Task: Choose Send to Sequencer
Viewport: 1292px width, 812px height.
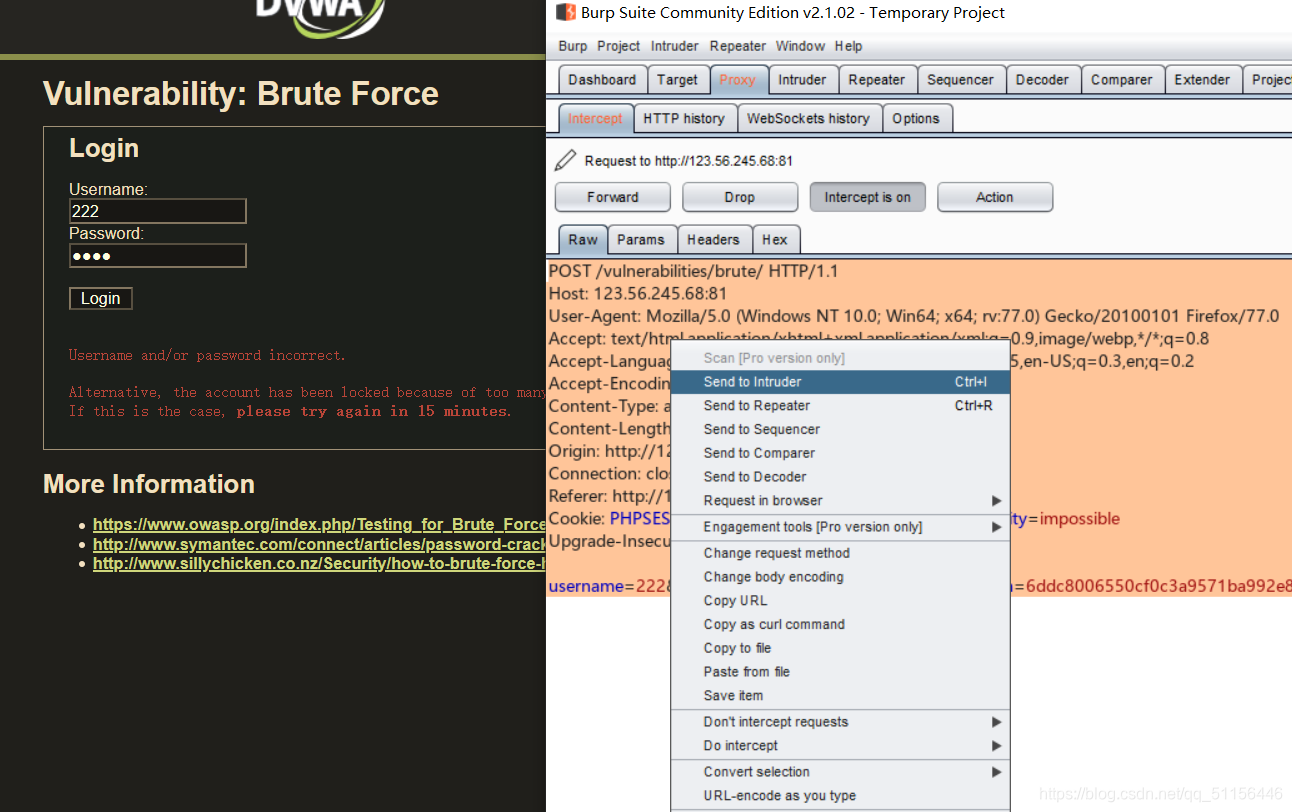Action: point(840,430)
